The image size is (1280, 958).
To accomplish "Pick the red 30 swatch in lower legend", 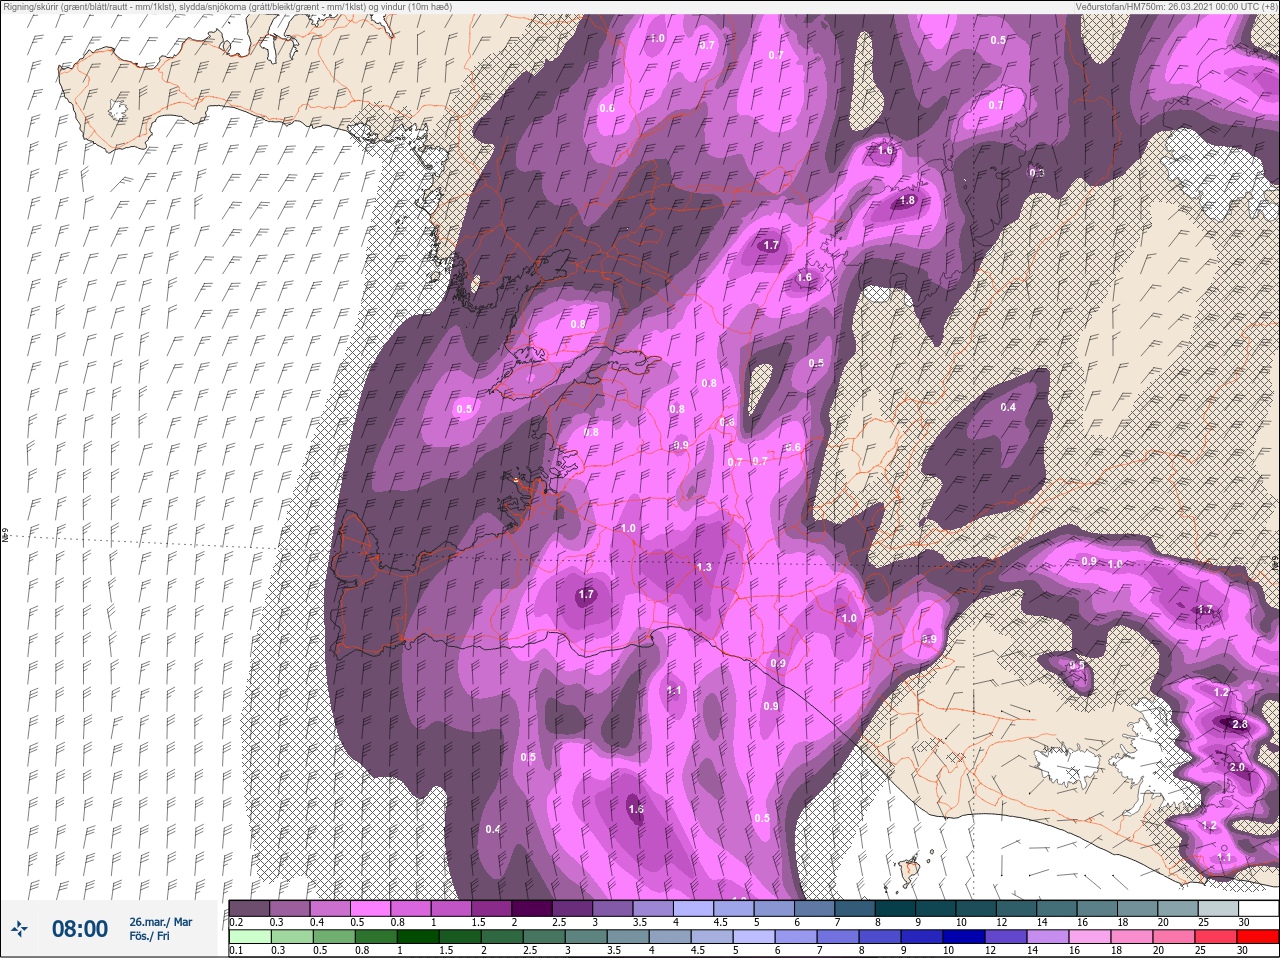I will click(1257, 937).
